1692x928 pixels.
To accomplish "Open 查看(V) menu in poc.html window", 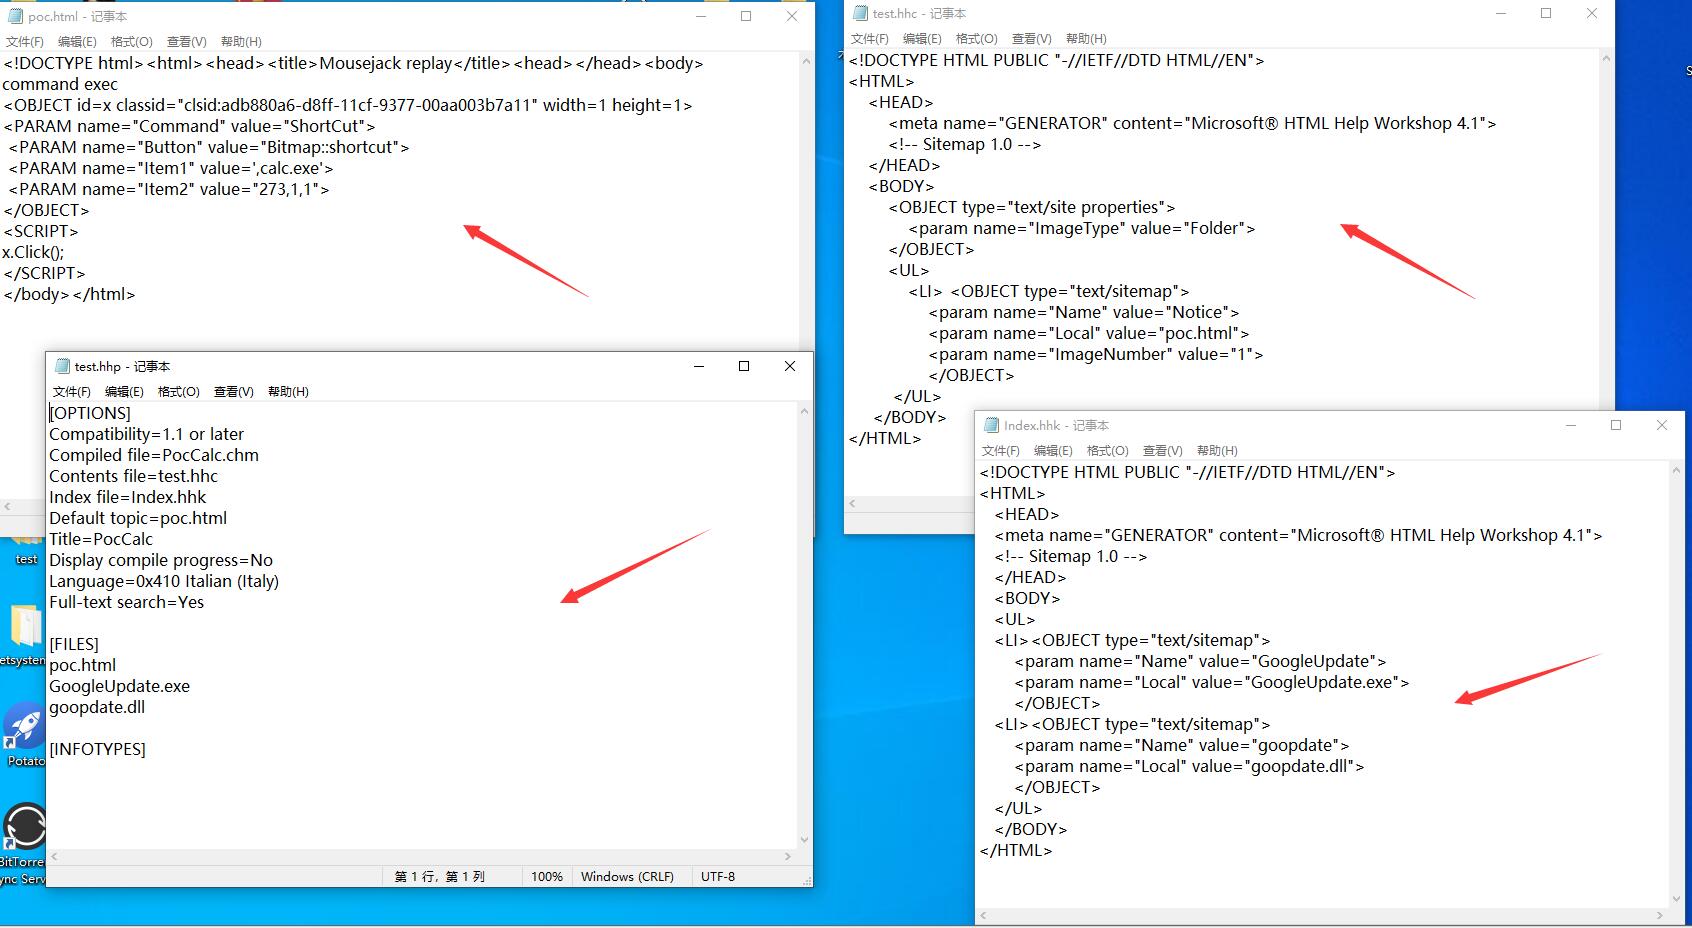I will tap(186, 41).
